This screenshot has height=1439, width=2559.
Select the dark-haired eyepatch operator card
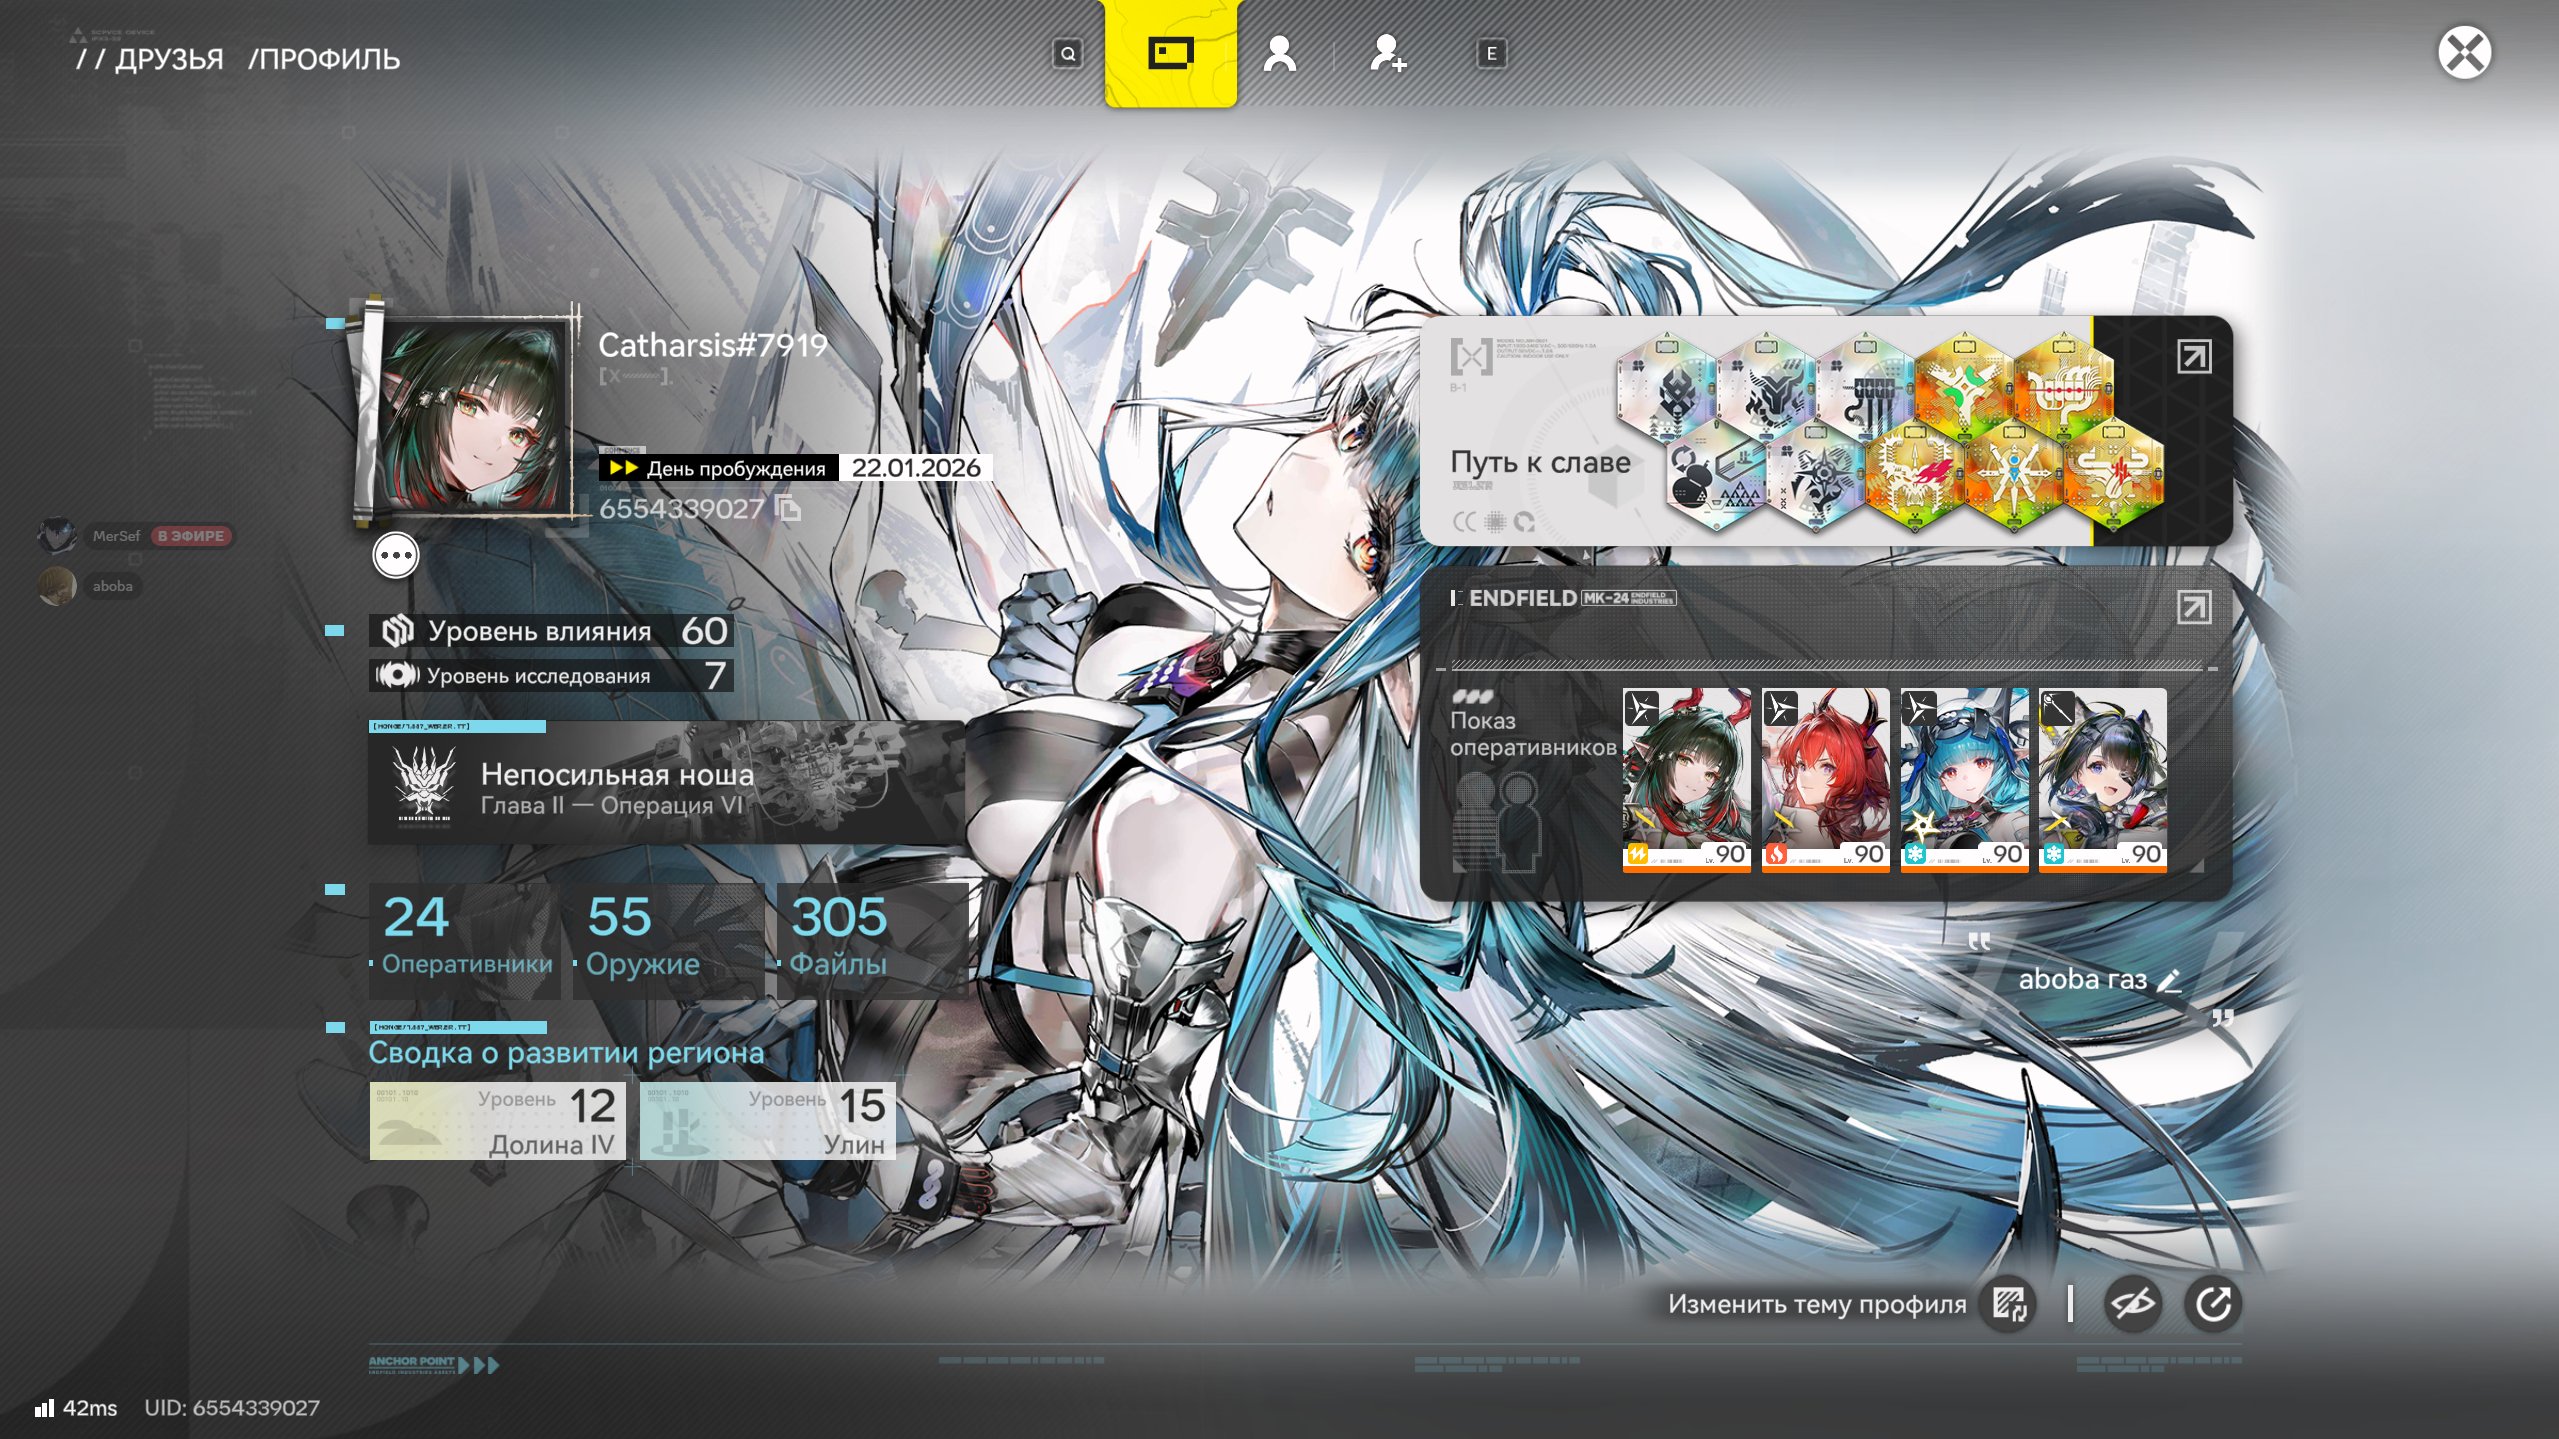point(2103,779)
